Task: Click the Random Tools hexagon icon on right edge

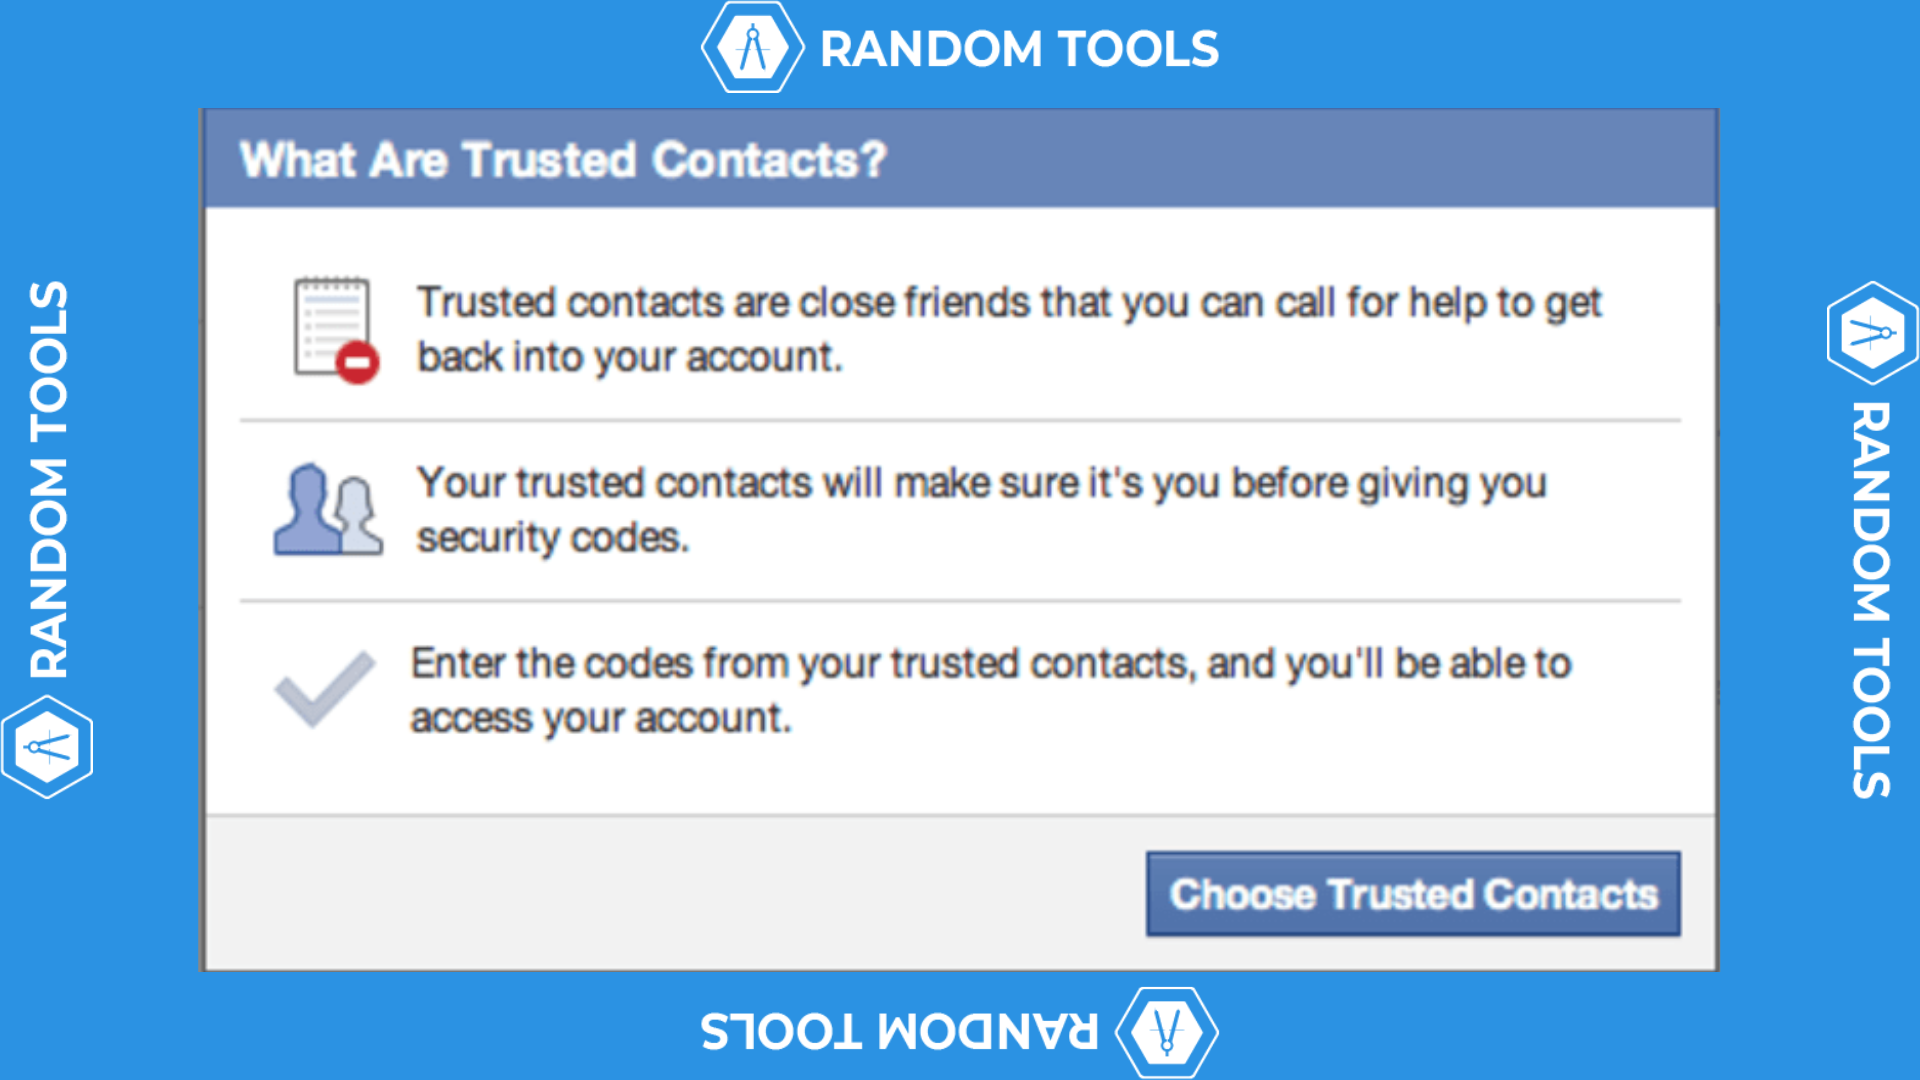Action: 1870,333
